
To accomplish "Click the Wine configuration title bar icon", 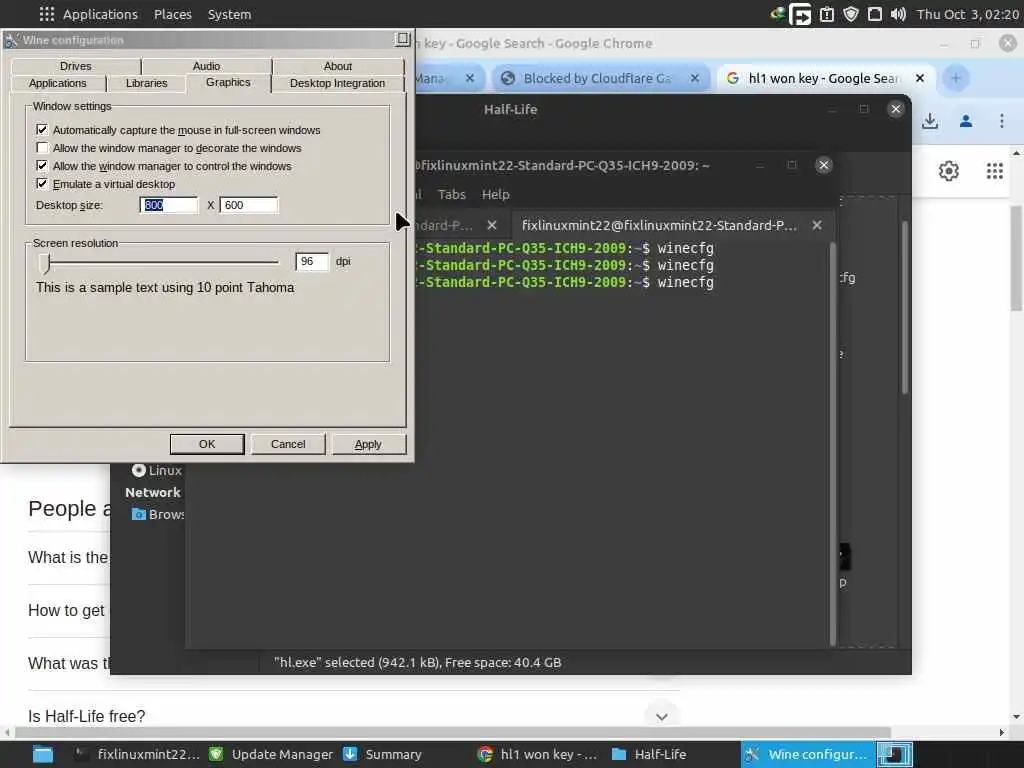I will (x=10, y=40).
